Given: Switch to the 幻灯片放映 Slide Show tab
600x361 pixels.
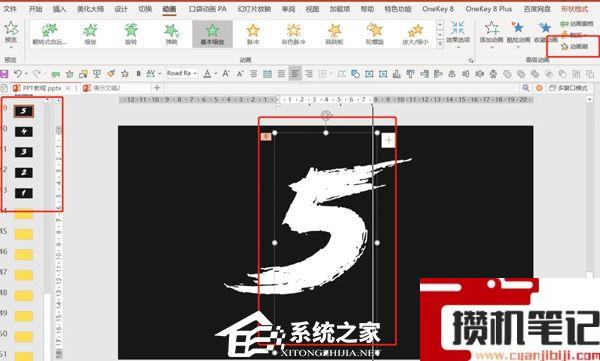Looking at the screenshot, I should tap(254, 8).
